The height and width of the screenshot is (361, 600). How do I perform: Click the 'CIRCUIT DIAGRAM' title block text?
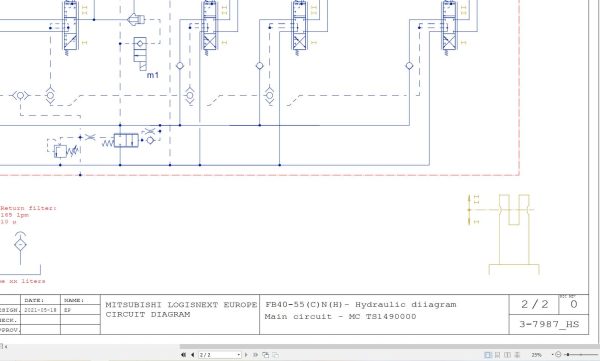click(x=148, y=315)
